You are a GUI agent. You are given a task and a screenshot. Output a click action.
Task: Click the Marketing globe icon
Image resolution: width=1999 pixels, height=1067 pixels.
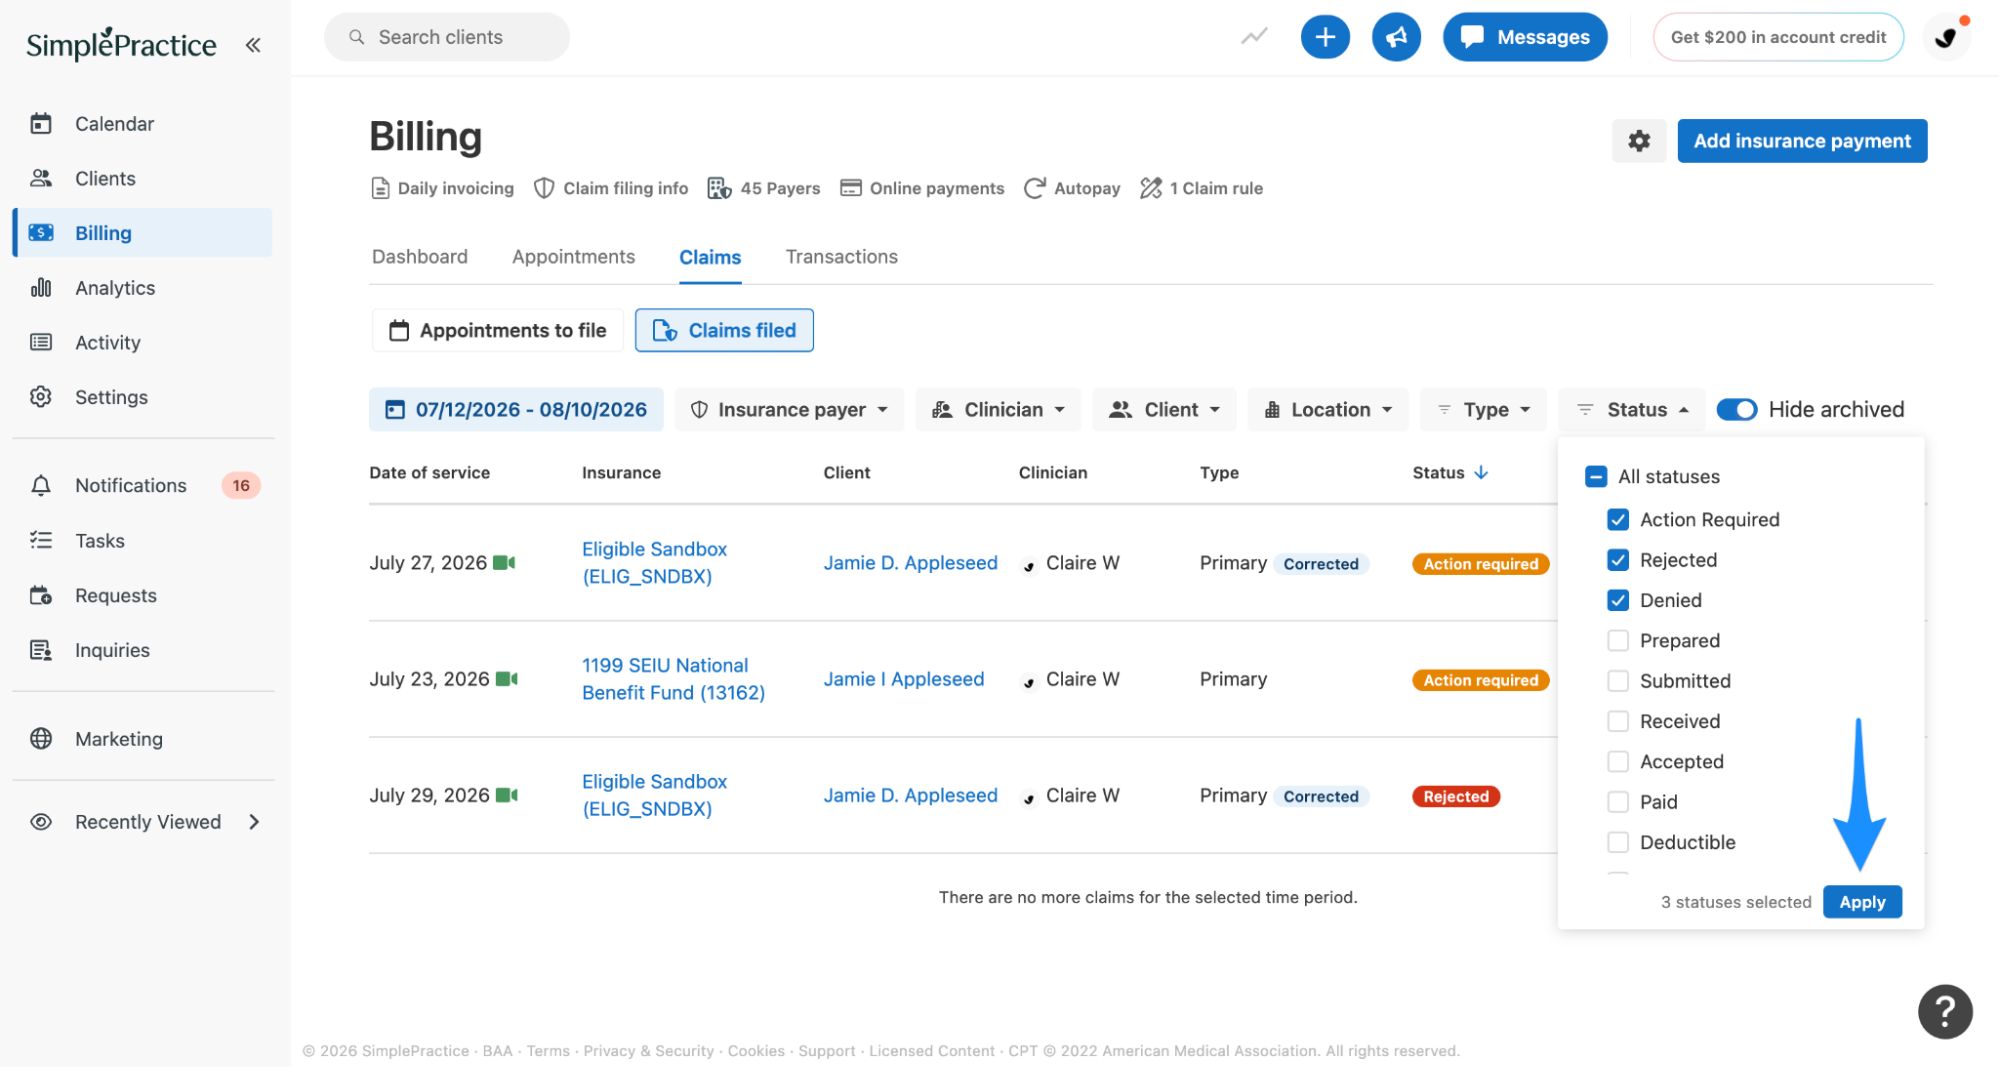point(41,738)
